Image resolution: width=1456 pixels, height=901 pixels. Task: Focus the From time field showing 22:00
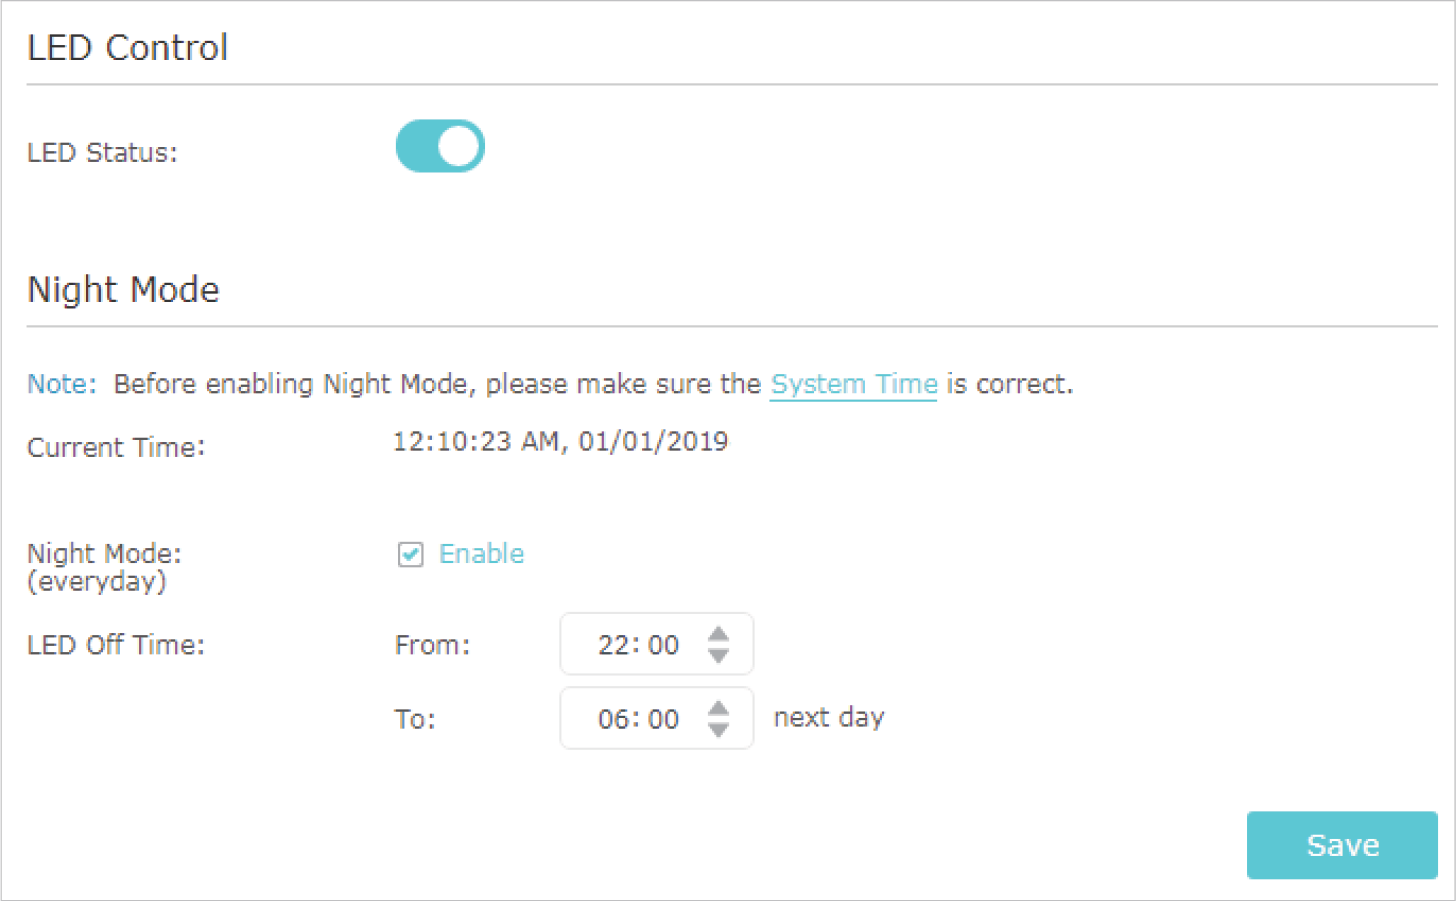656,644
